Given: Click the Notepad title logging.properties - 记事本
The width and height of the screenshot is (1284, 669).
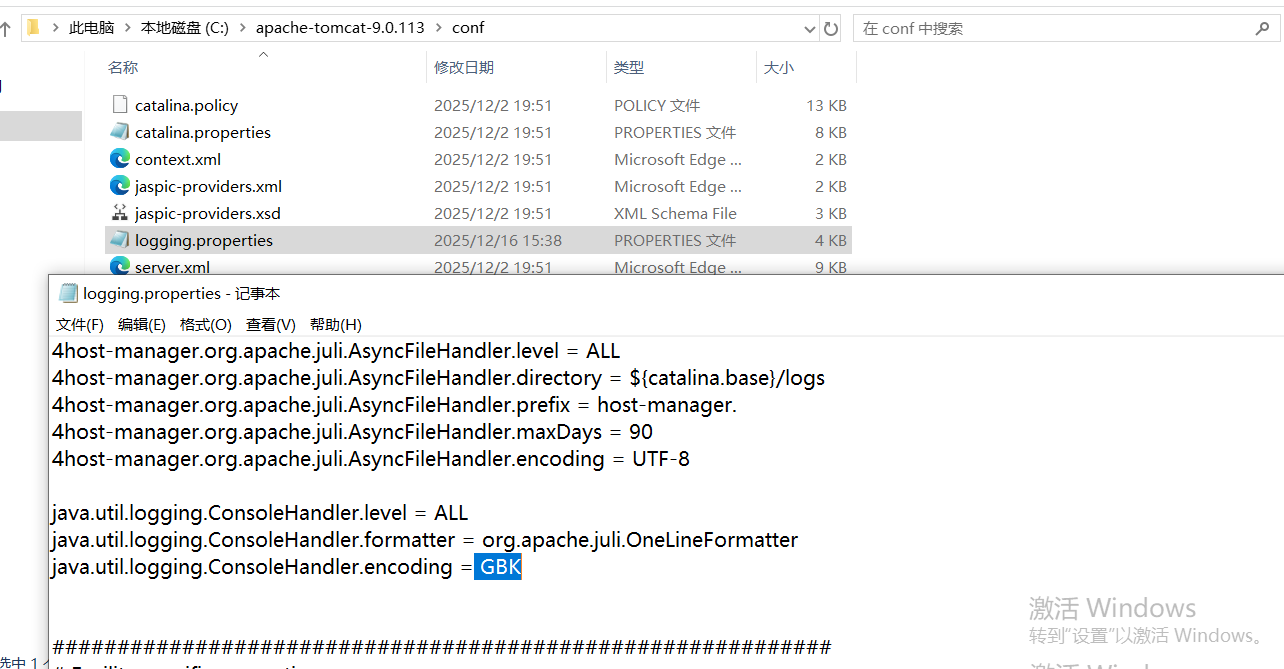Looking at the screenshot, I should pos(182,293).
